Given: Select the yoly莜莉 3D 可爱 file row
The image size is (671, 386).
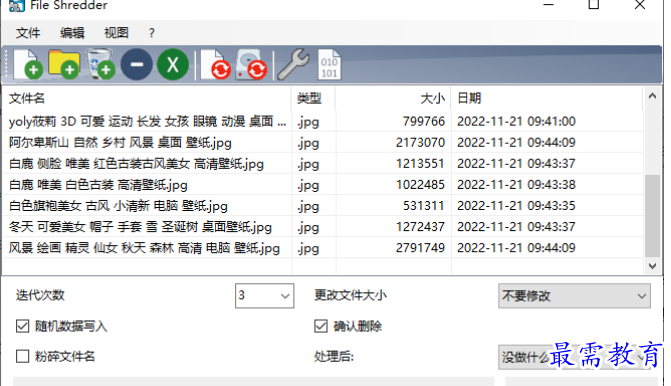Looking at the screenshot, I should 323,122.
